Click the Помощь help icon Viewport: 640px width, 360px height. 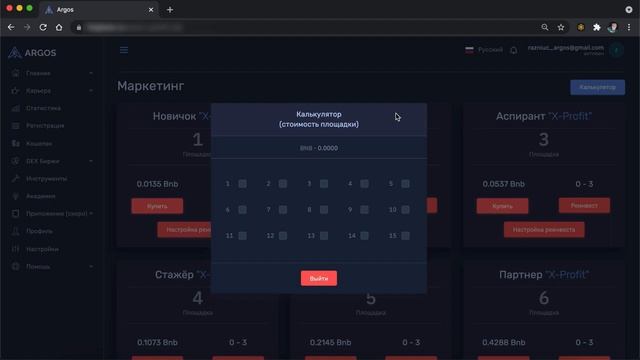point(16,266)
